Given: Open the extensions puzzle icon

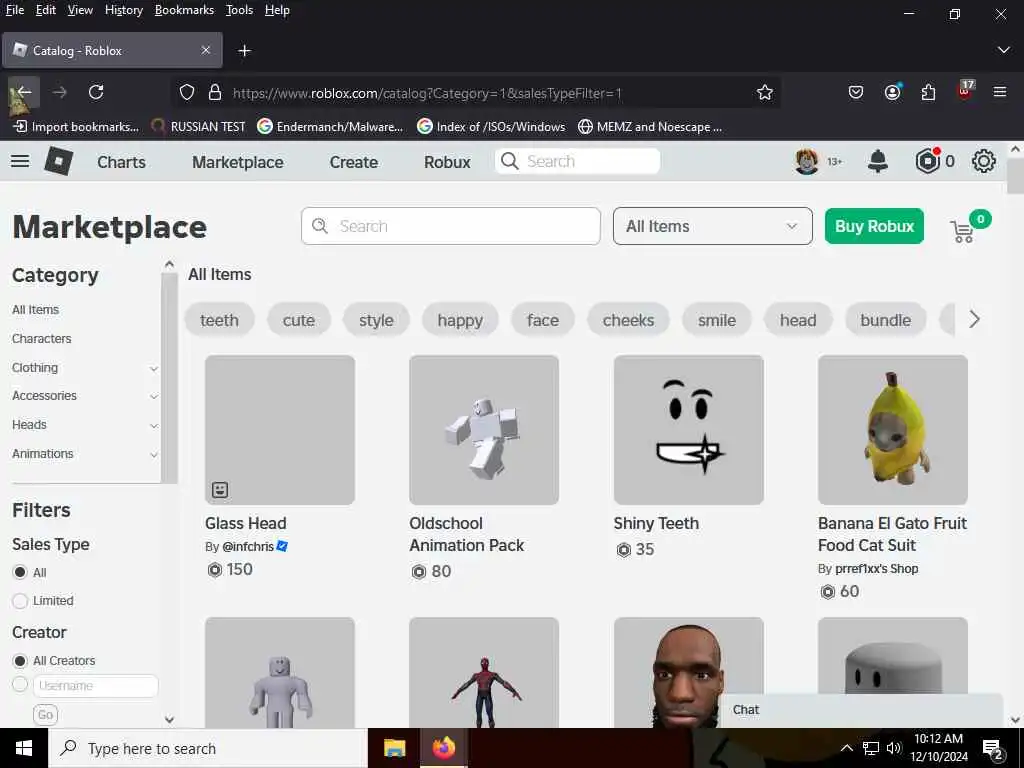Looking at the screenshot, I should pyautogui.click(x=928, y=93).
